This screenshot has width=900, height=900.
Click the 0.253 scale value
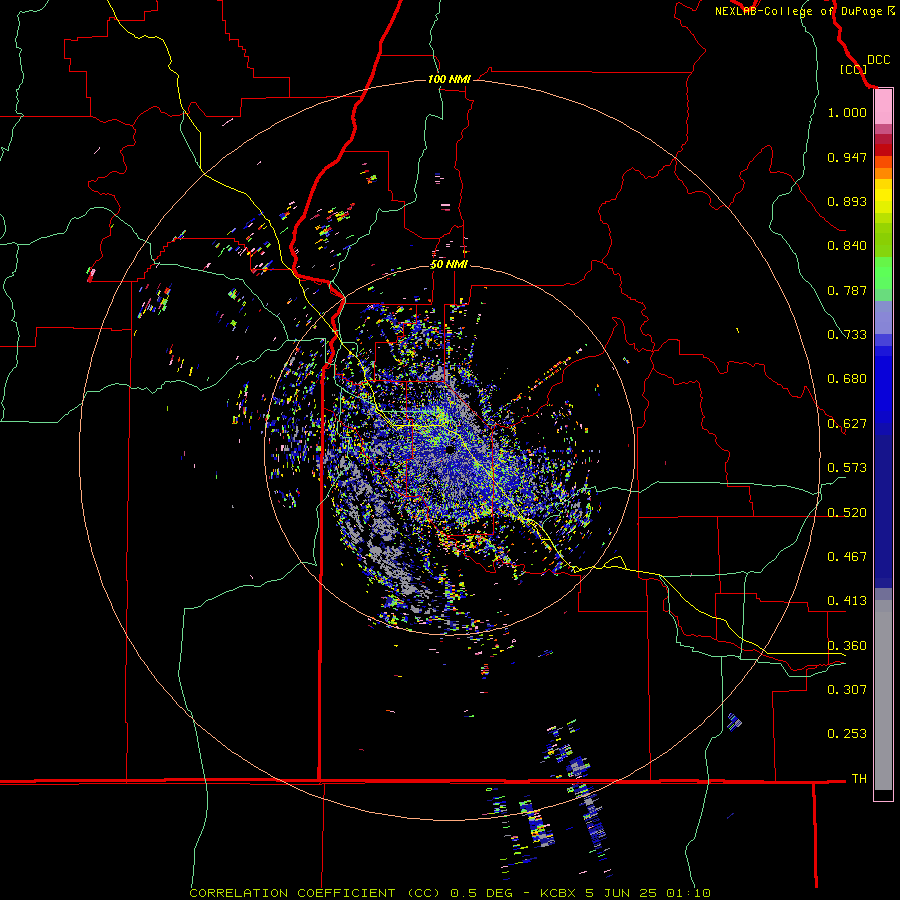[847, 734]
